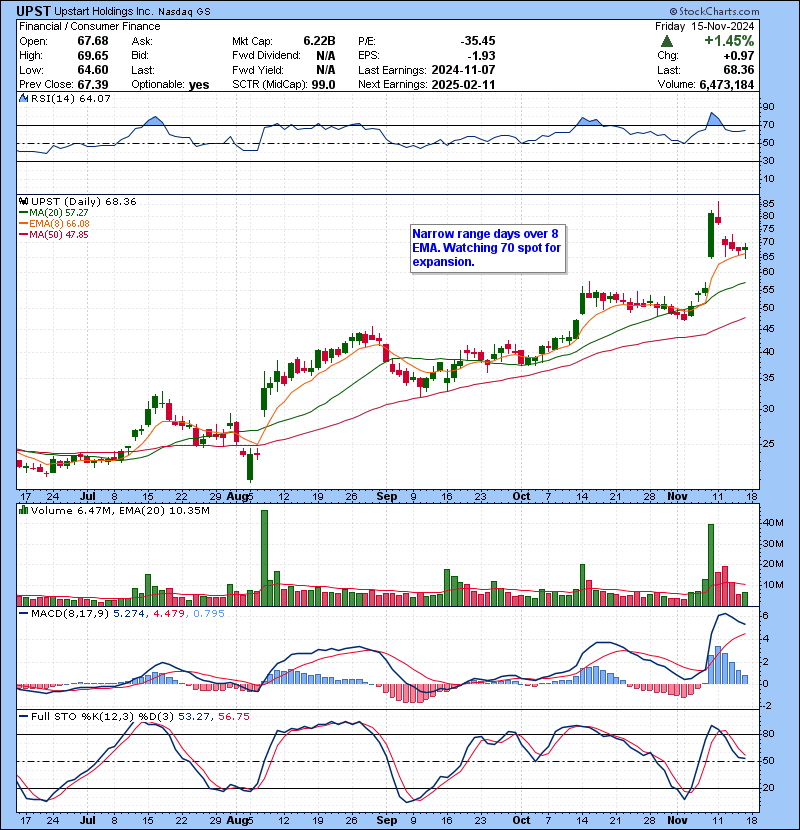Viewport: 800px width, 830px height.
Task: Click the EPS value -1.93
Action: coord(481,56)
